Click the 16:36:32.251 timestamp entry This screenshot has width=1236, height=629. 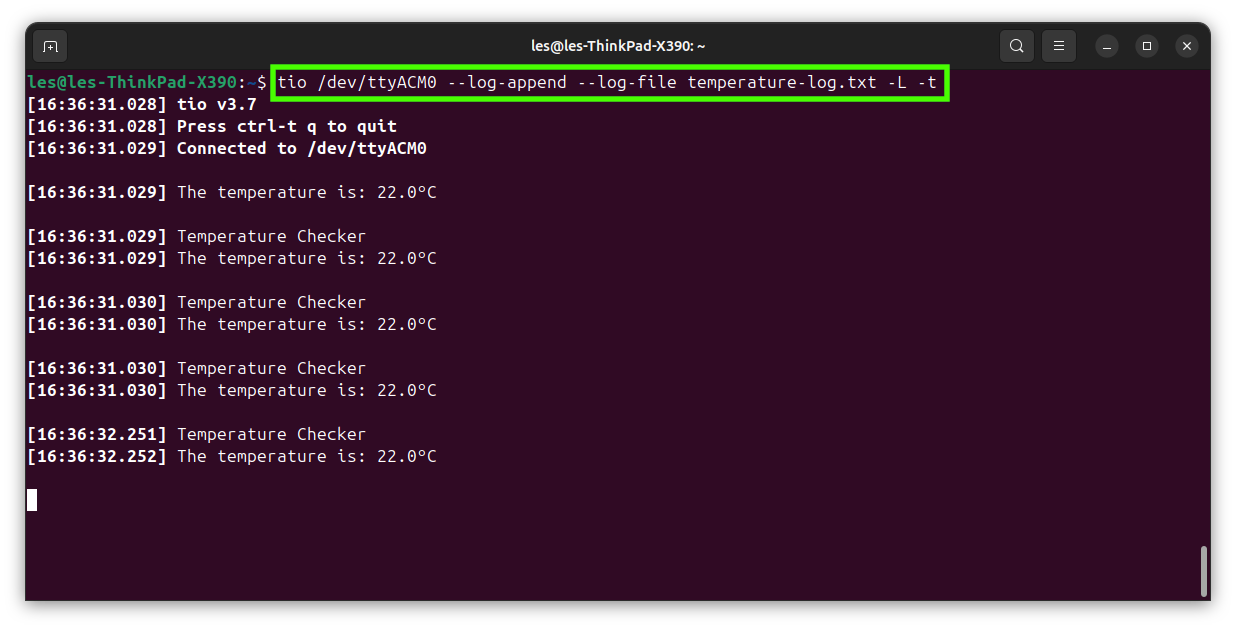point(97,434)
